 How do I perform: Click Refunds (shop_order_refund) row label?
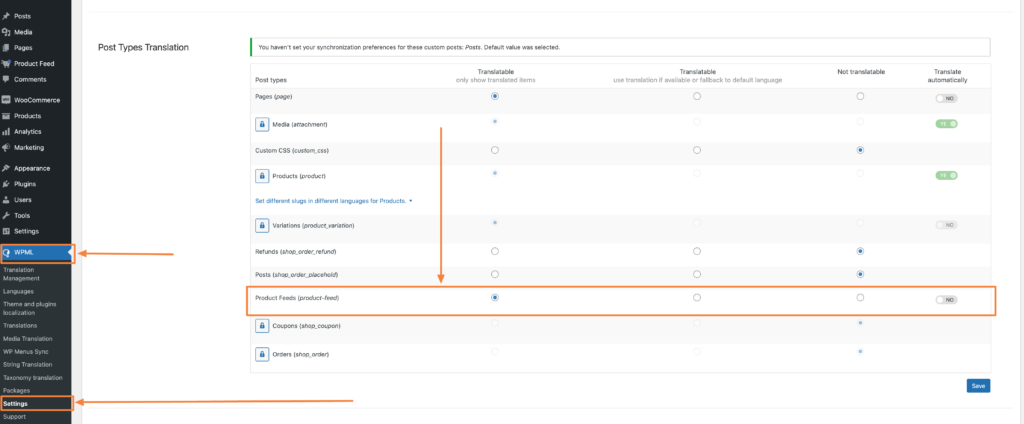pyautogui.click(x=296, y=252)
